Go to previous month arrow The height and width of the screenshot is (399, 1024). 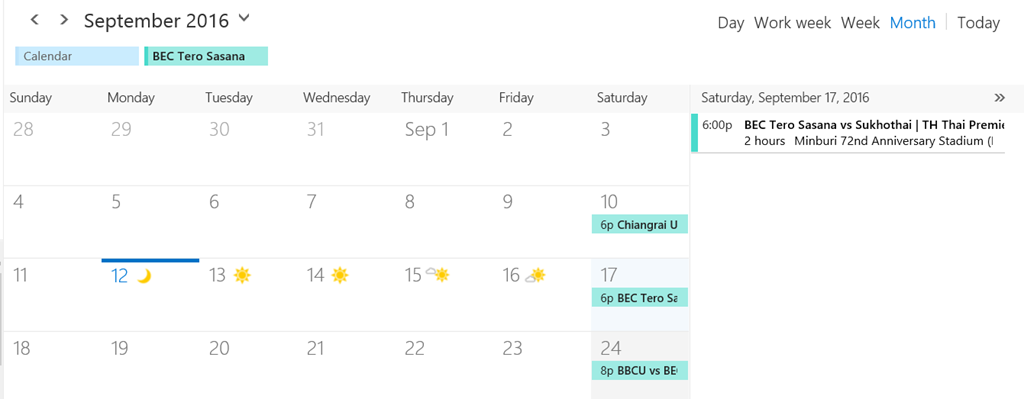point(35,20)
